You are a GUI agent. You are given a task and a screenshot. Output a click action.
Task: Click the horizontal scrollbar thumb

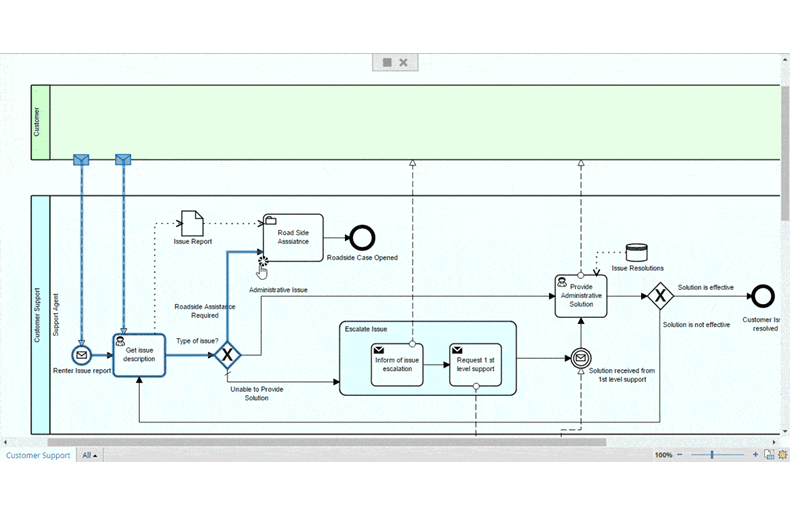325,441
